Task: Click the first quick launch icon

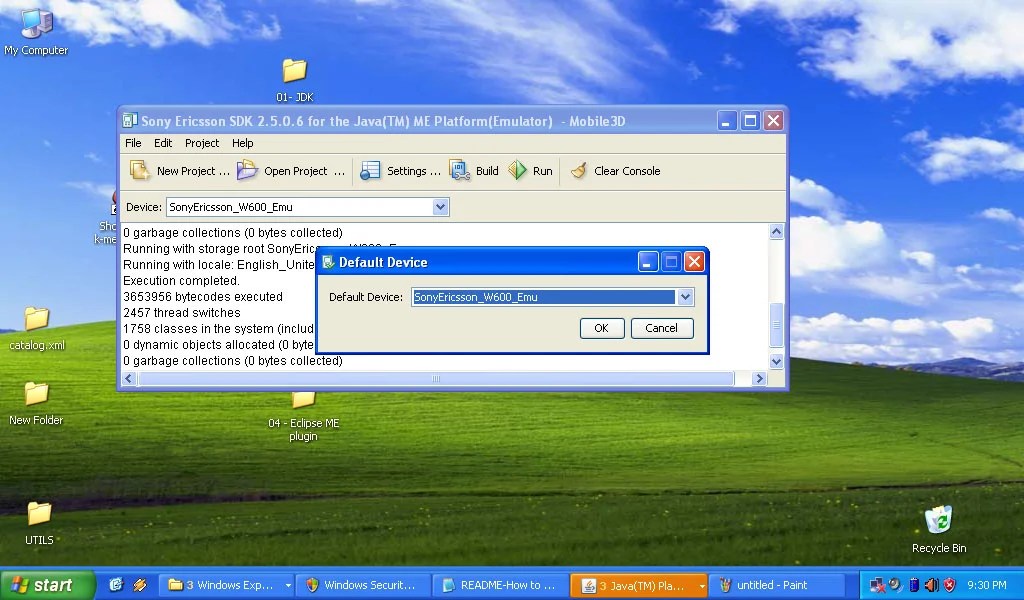Action: coord(116,585)
